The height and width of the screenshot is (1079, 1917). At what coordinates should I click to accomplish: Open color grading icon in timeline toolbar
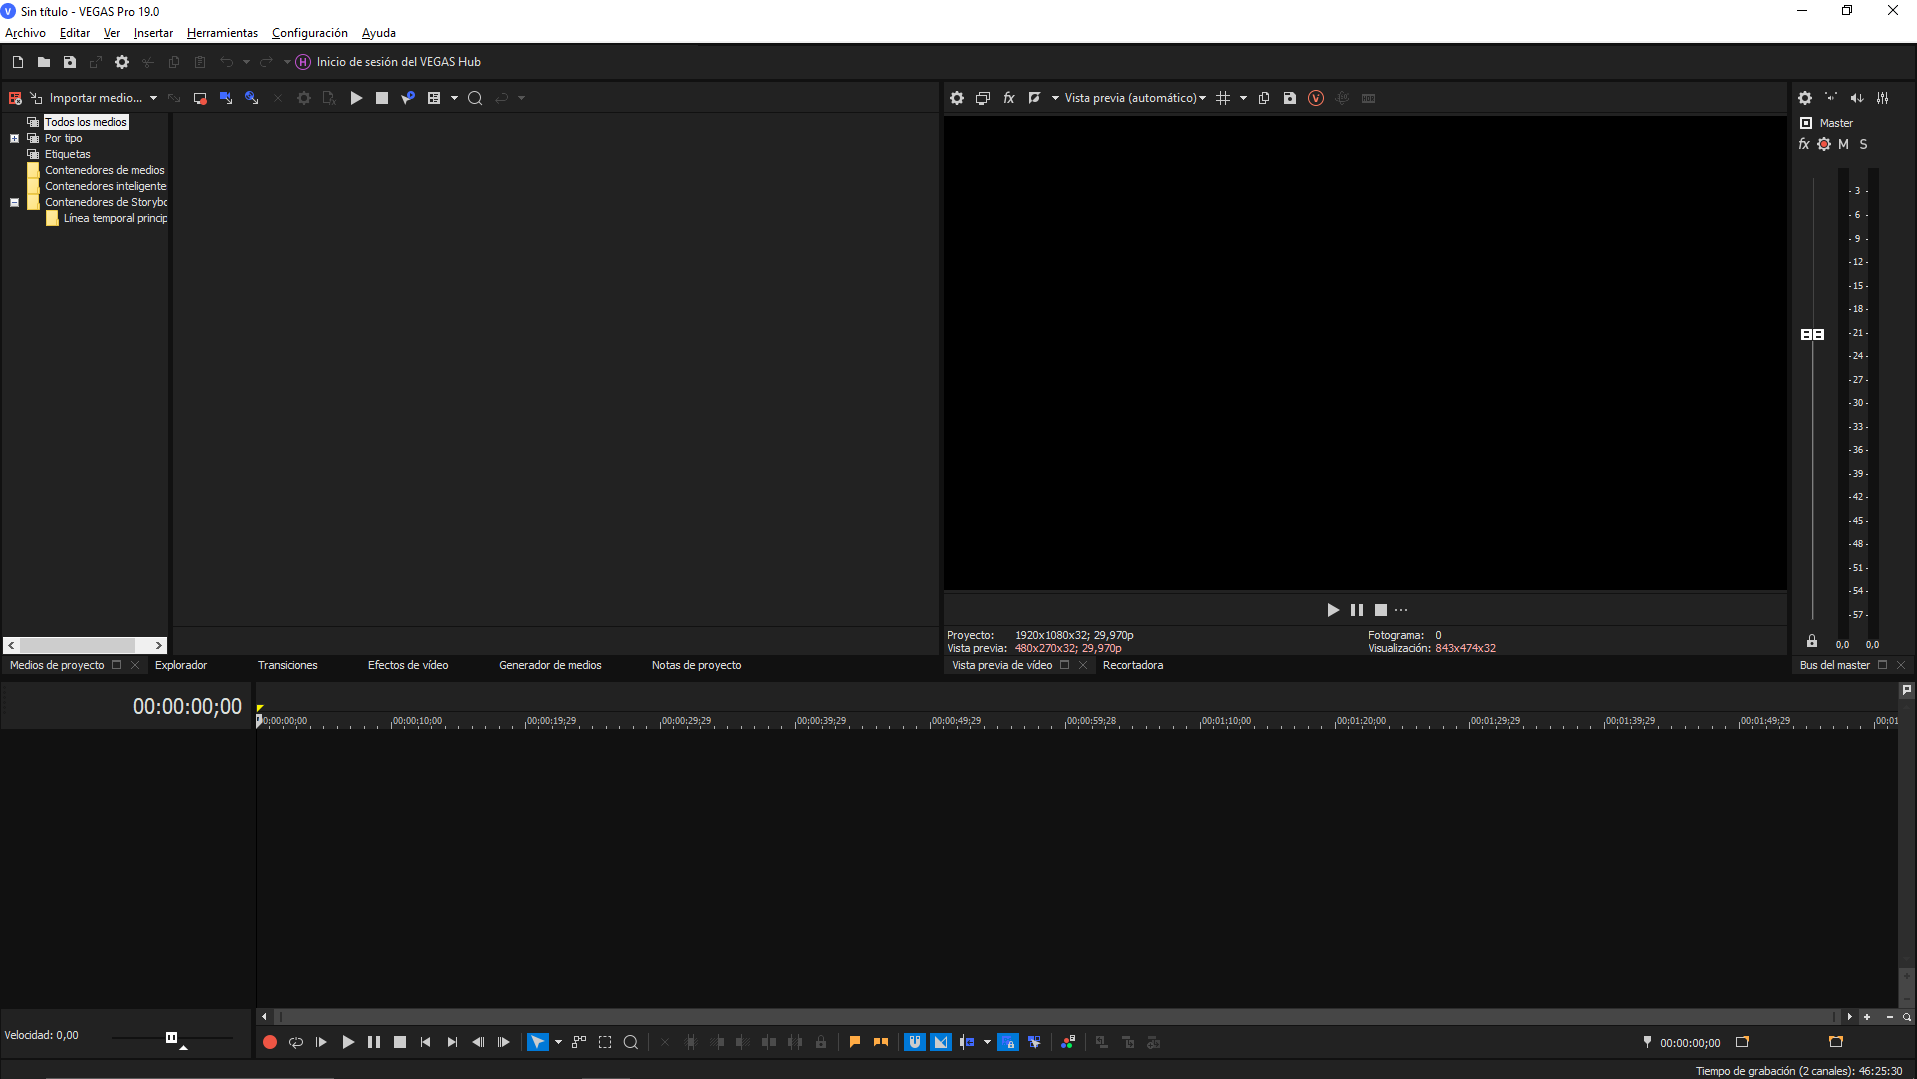1068,1042
